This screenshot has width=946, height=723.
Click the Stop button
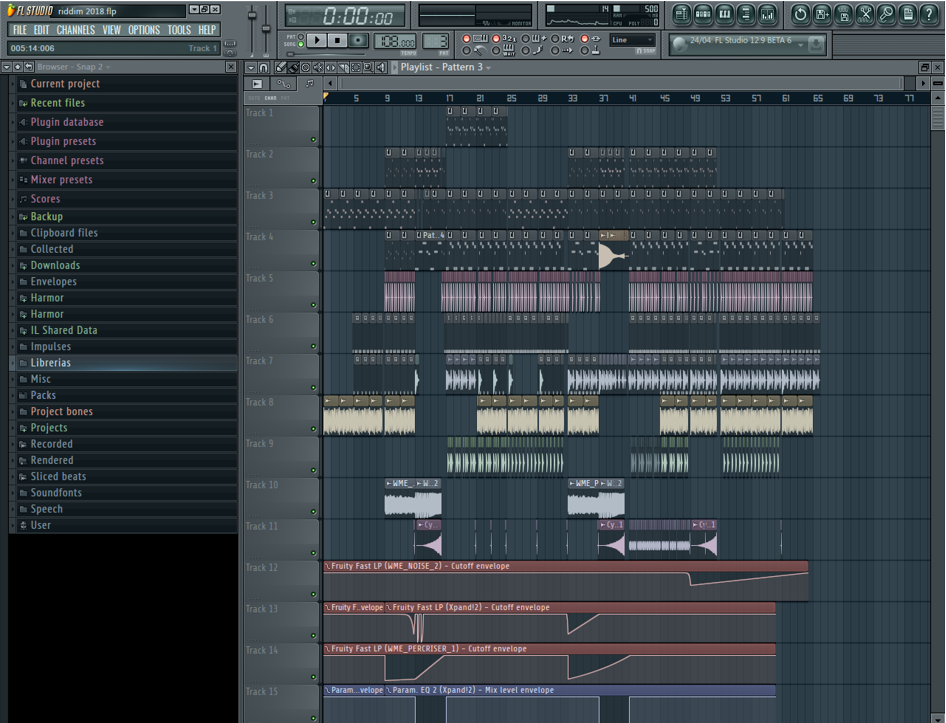point(337,40)
